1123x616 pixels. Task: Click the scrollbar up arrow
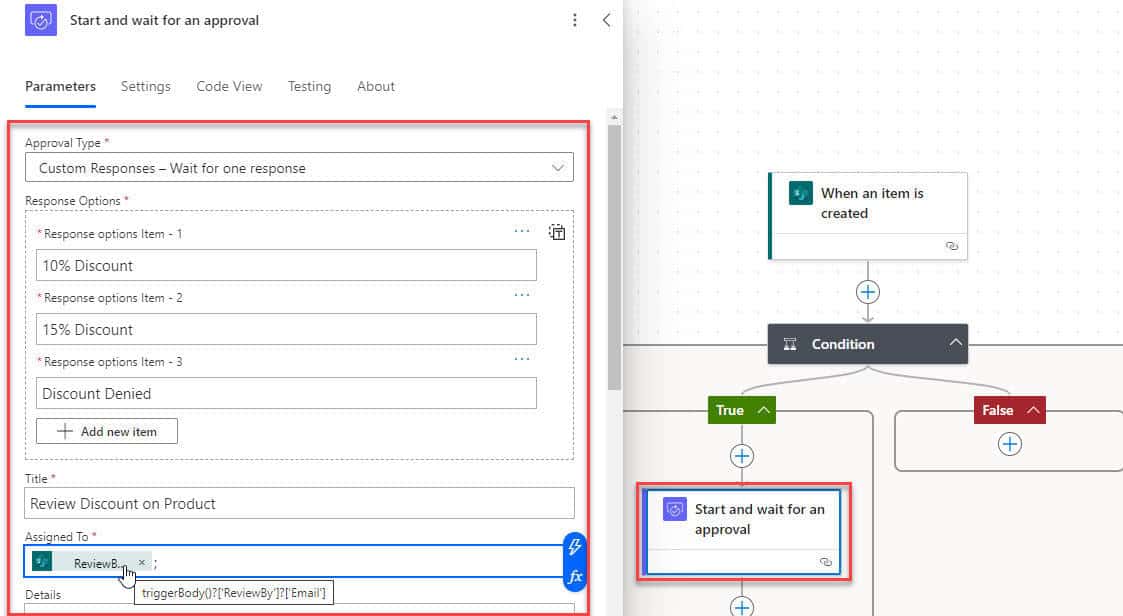(614, 117)
